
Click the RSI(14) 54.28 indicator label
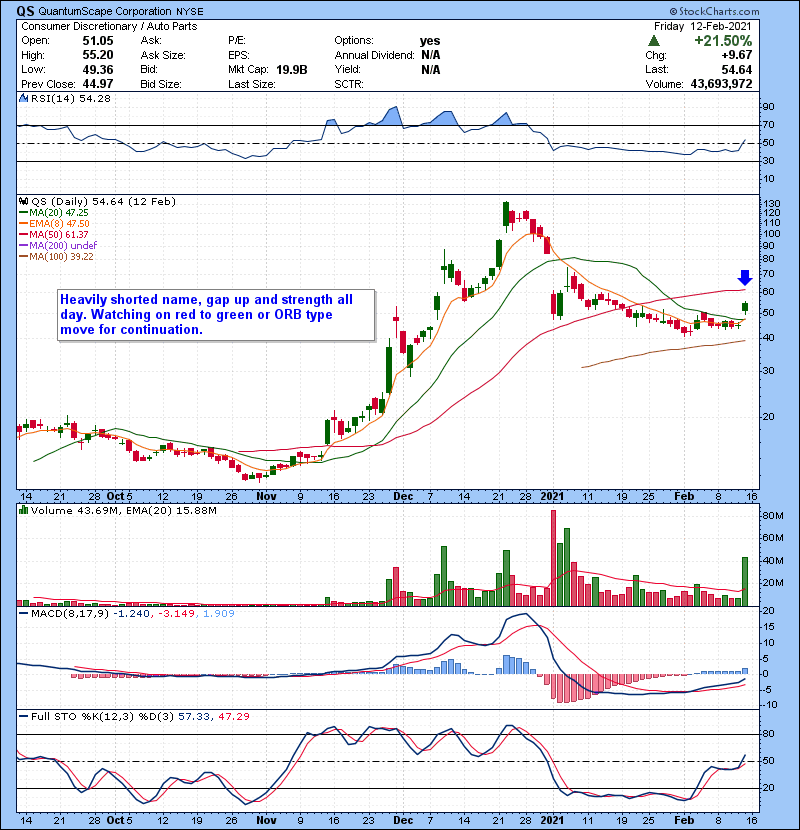click(x=71, y=98)
